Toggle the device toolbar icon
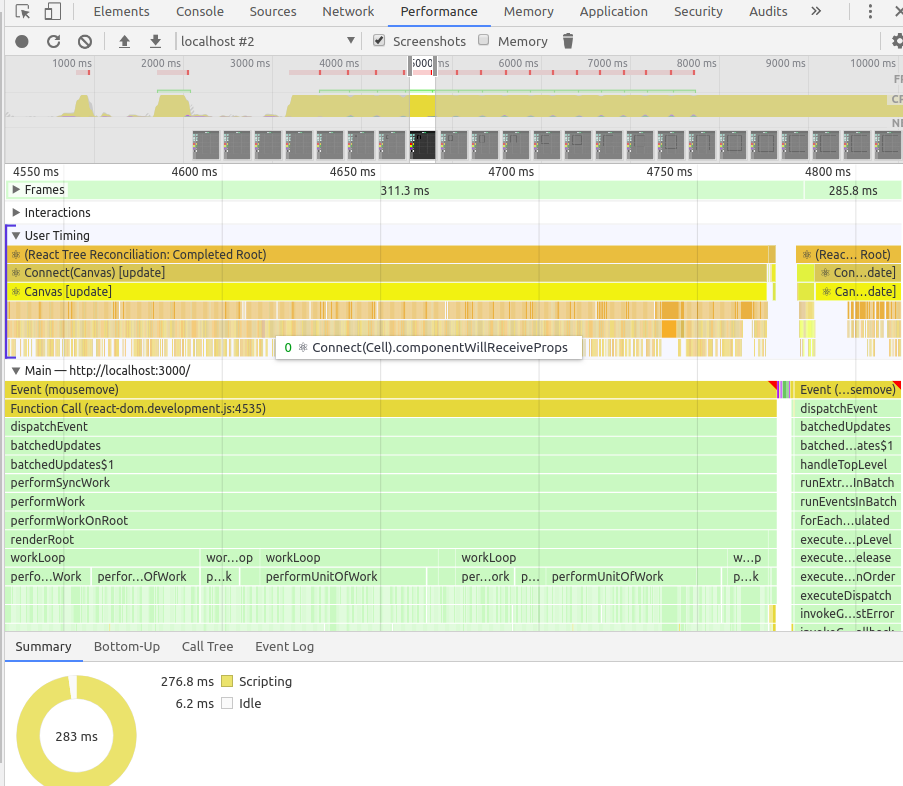The image size is (903, 786). point(52,12)
